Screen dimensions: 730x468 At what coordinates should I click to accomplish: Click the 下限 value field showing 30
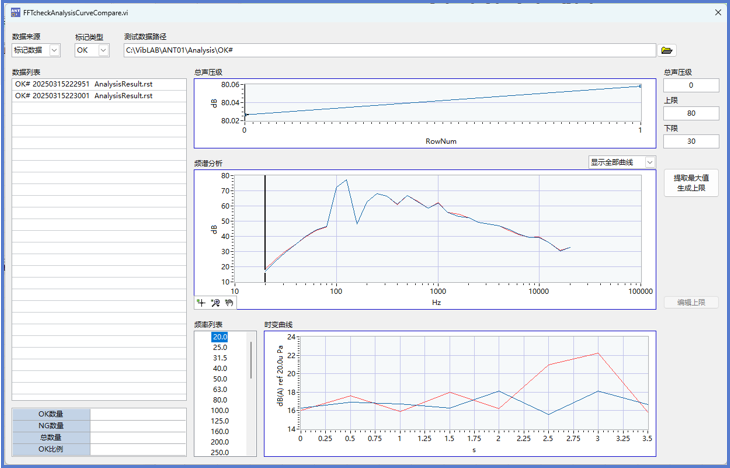(x=690, y=141)
